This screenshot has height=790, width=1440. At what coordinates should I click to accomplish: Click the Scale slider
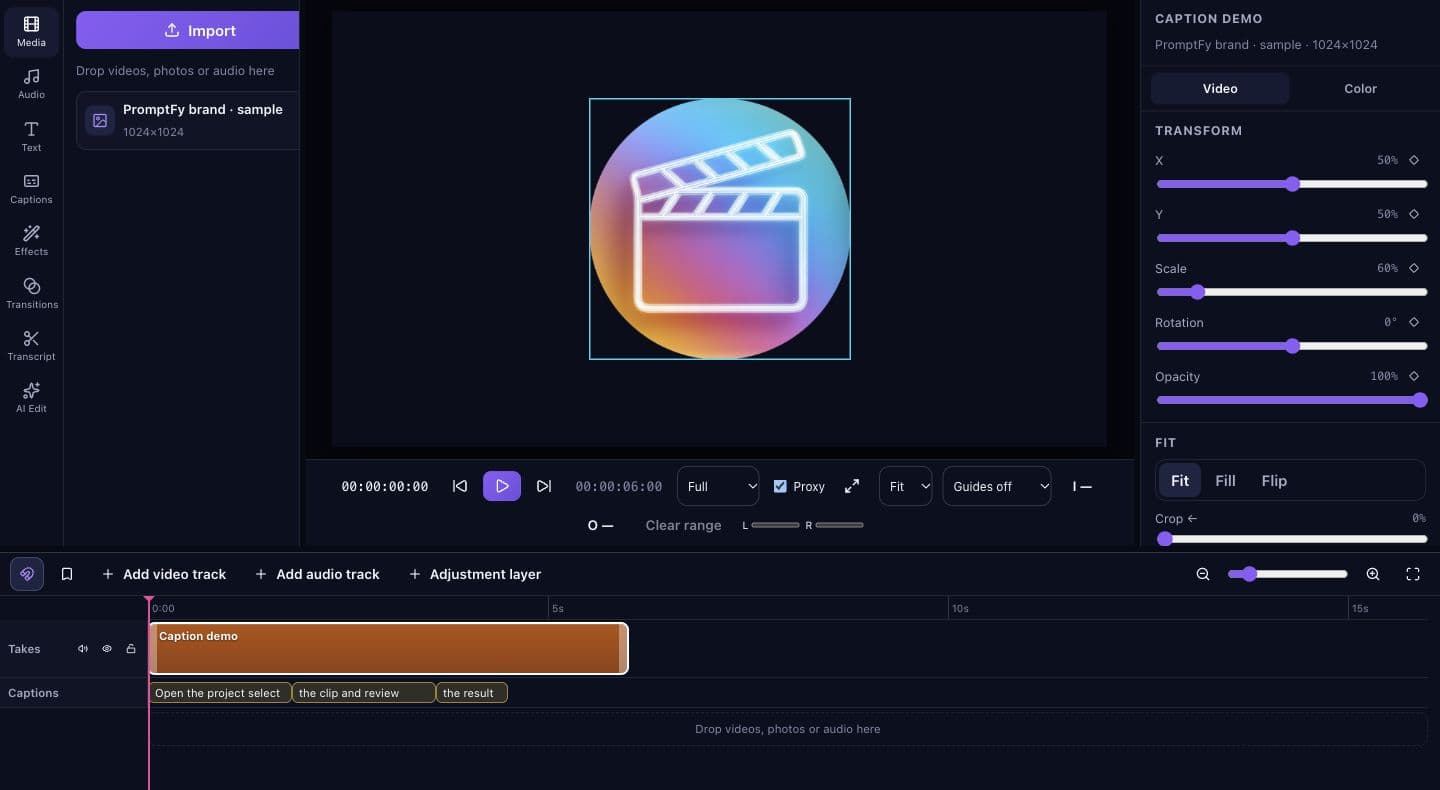coord(1291,292)
